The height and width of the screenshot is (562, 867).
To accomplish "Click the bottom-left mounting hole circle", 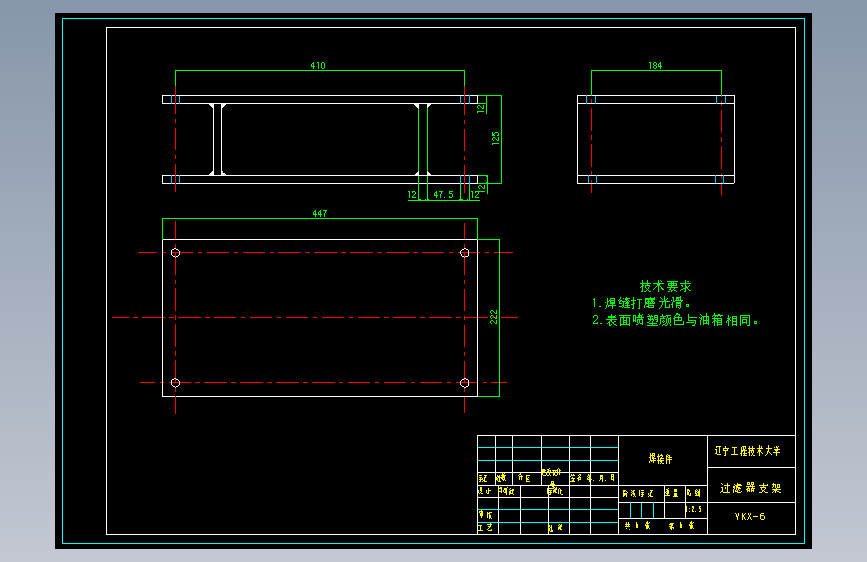I will (175, 383).
